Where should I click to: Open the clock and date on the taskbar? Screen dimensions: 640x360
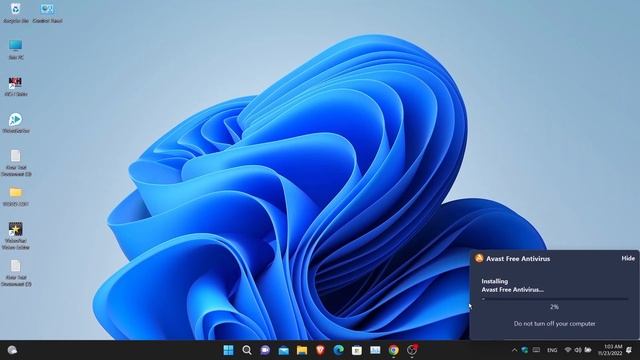click(x=610, y=350)
